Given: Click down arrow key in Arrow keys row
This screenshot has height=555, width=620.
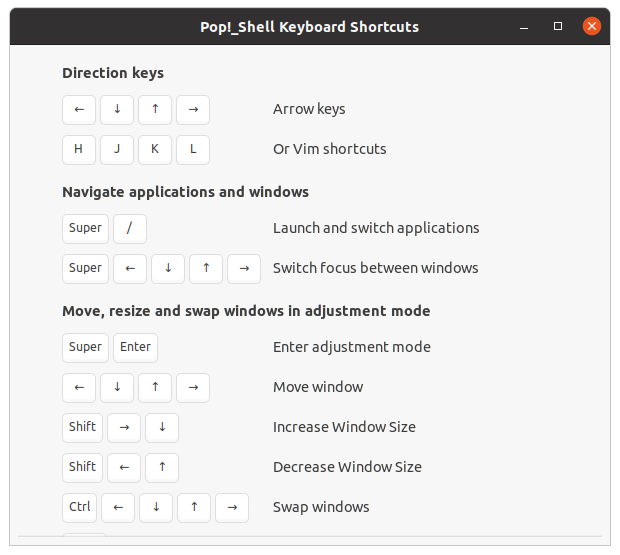Looking at the screenshot, I should [x=117, y=109].
